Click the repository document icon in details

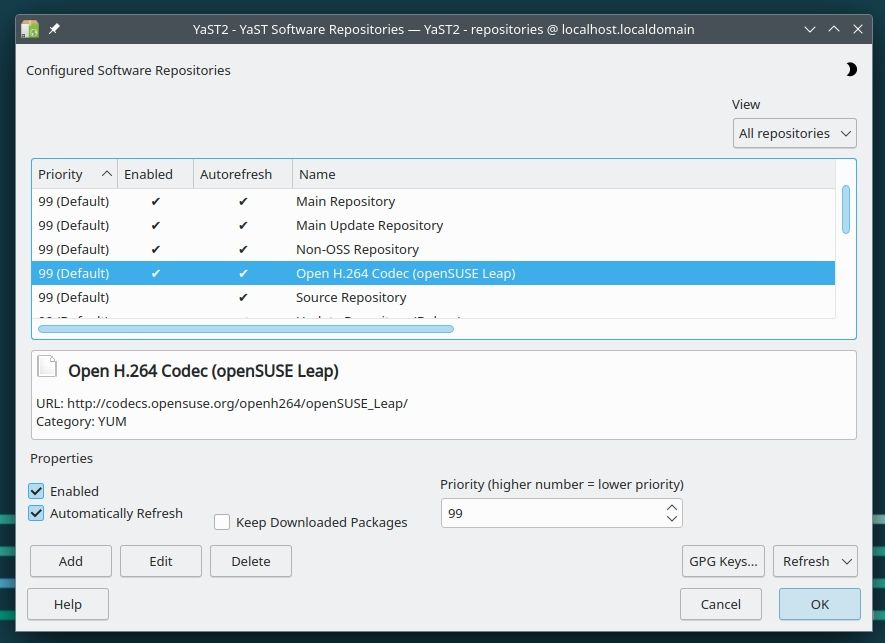click(47, 366)
